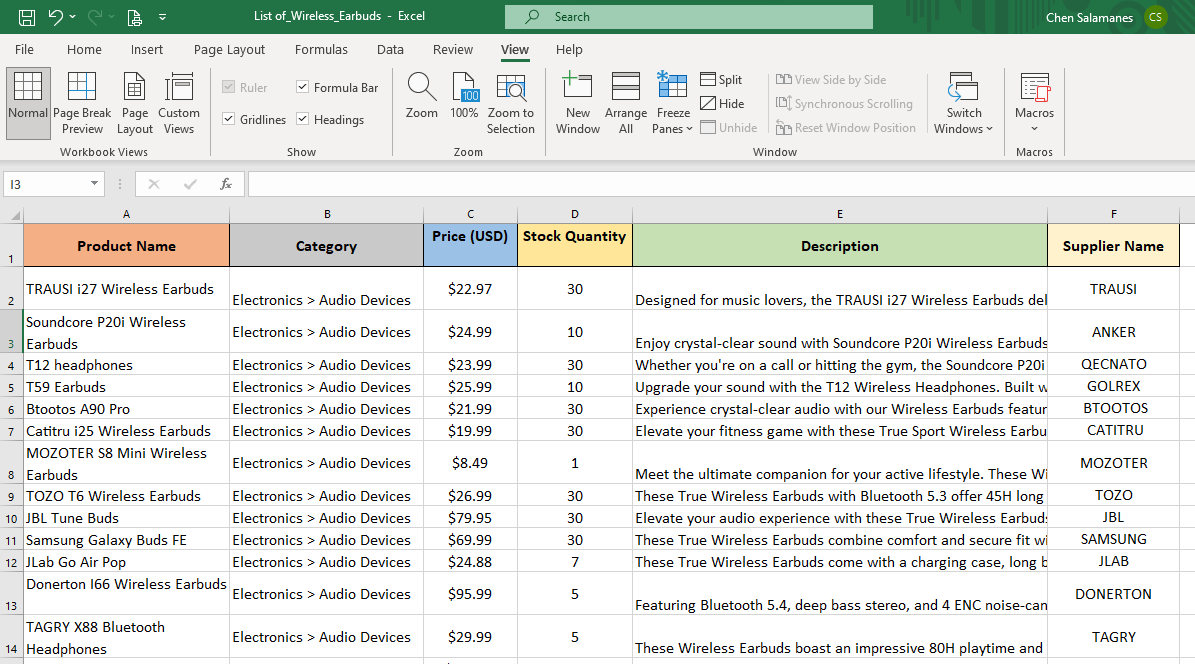Screen dimensions: 1195x664
Task: Click the Search box in title bar
Action: point(688,17)
